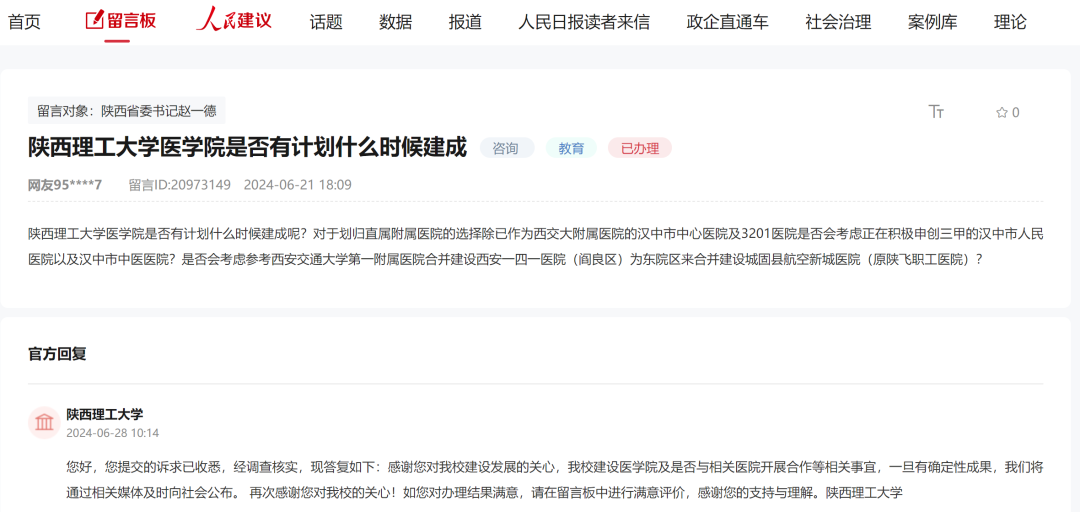This screenshot has height=512, width=1080.
Task: Open the 首页 home page
Action: (x=24, y=22)
